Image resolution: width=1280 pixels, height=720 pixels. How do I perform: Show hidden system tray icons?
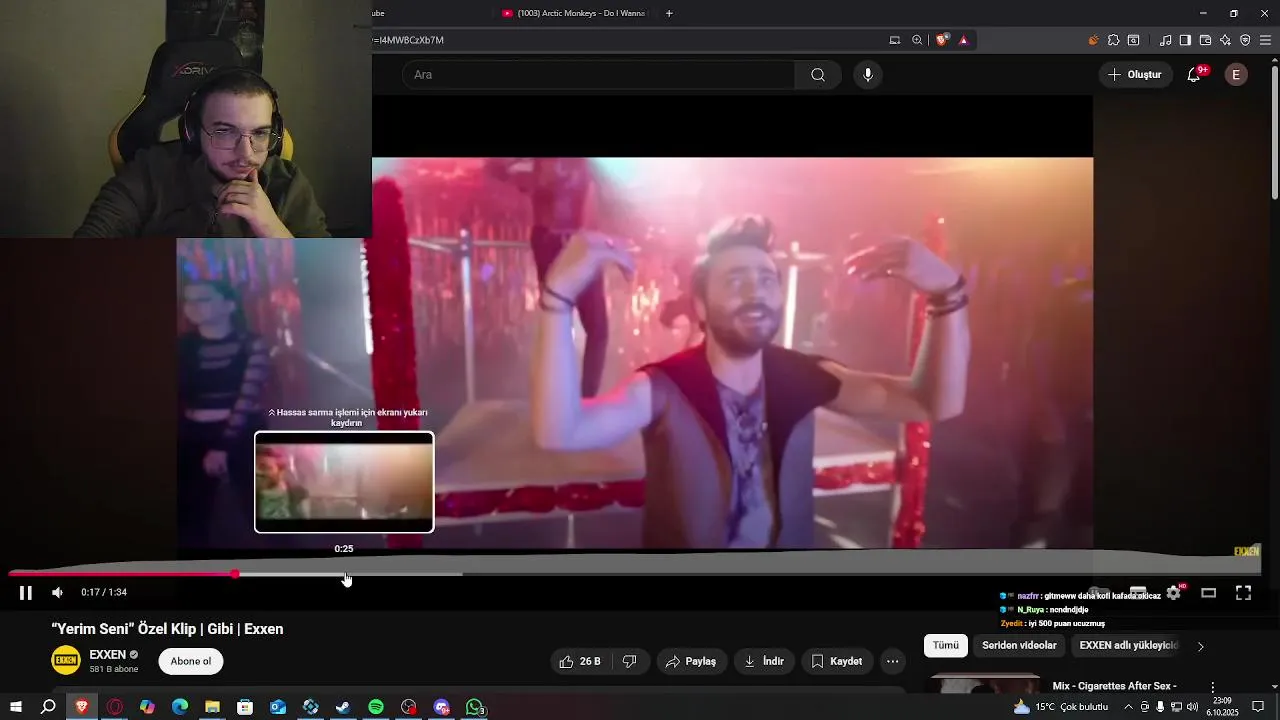1128,707
